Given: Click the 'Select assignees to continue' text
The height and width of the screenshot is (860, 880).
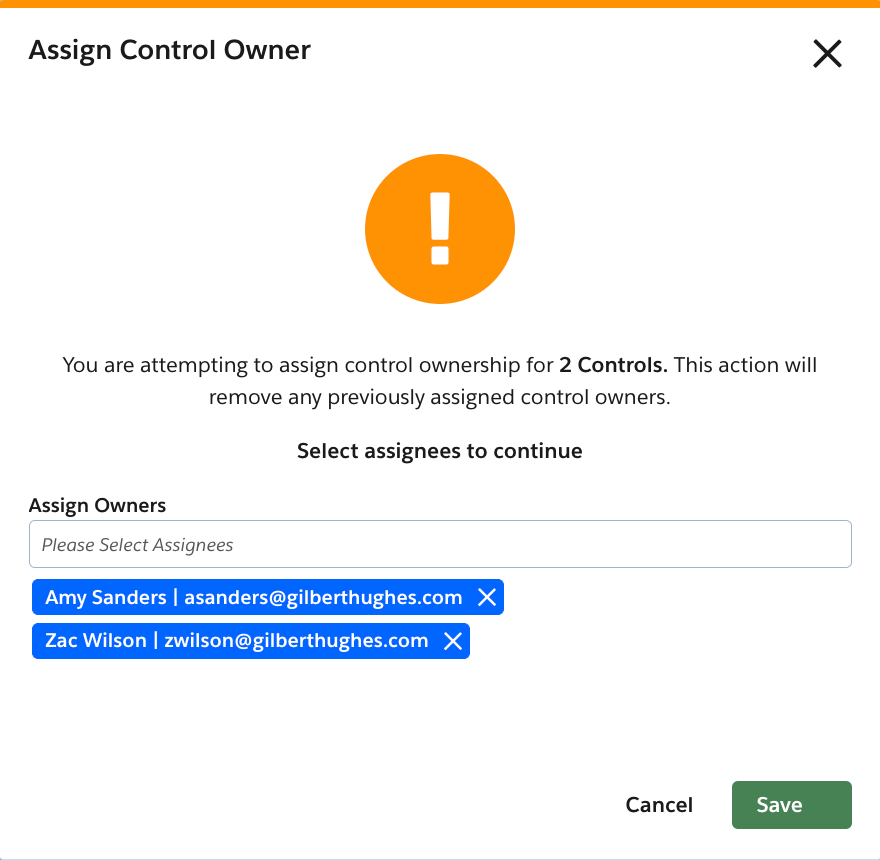Looking at the screenshot, I should click(x=439, y=451).
